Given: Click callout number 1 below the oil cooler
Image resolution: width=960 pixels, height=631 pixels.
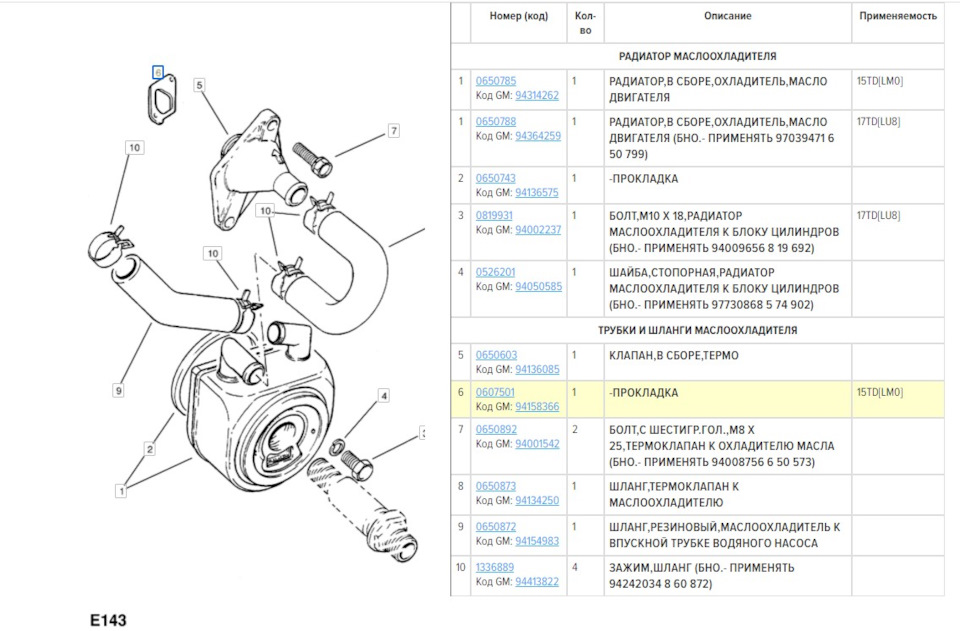Looking at the screenshot, I should pyautogui.click(x=121, y=491).
